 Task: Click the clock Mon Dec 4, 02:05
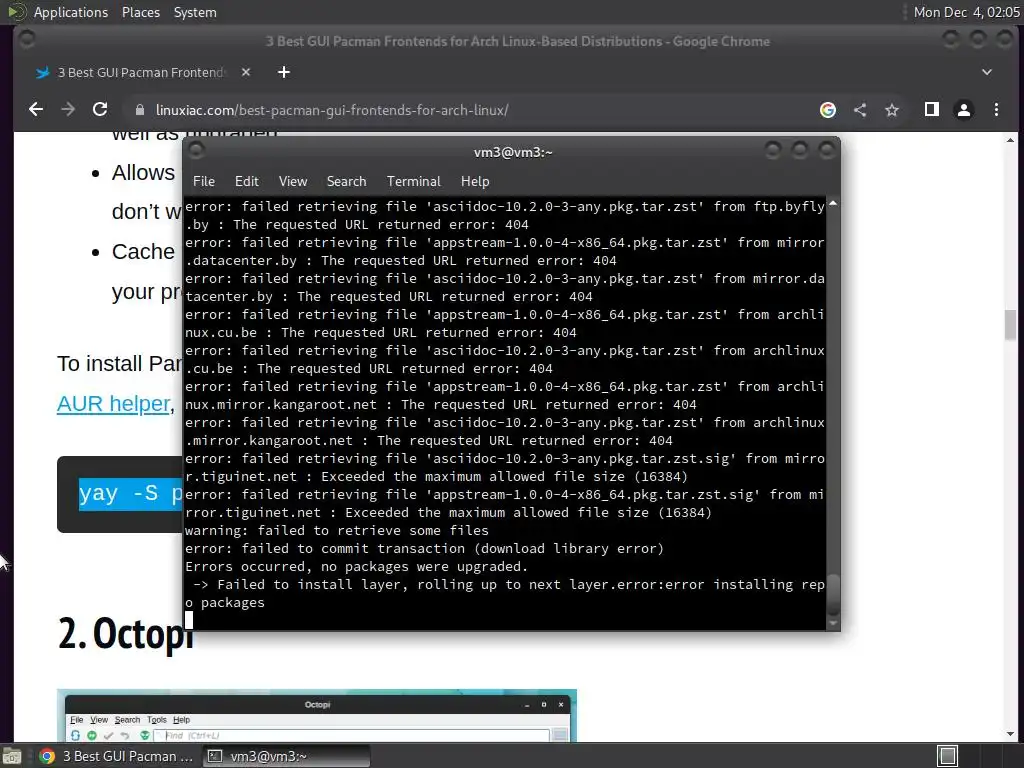pyautogui.click(x=966, y=12)
